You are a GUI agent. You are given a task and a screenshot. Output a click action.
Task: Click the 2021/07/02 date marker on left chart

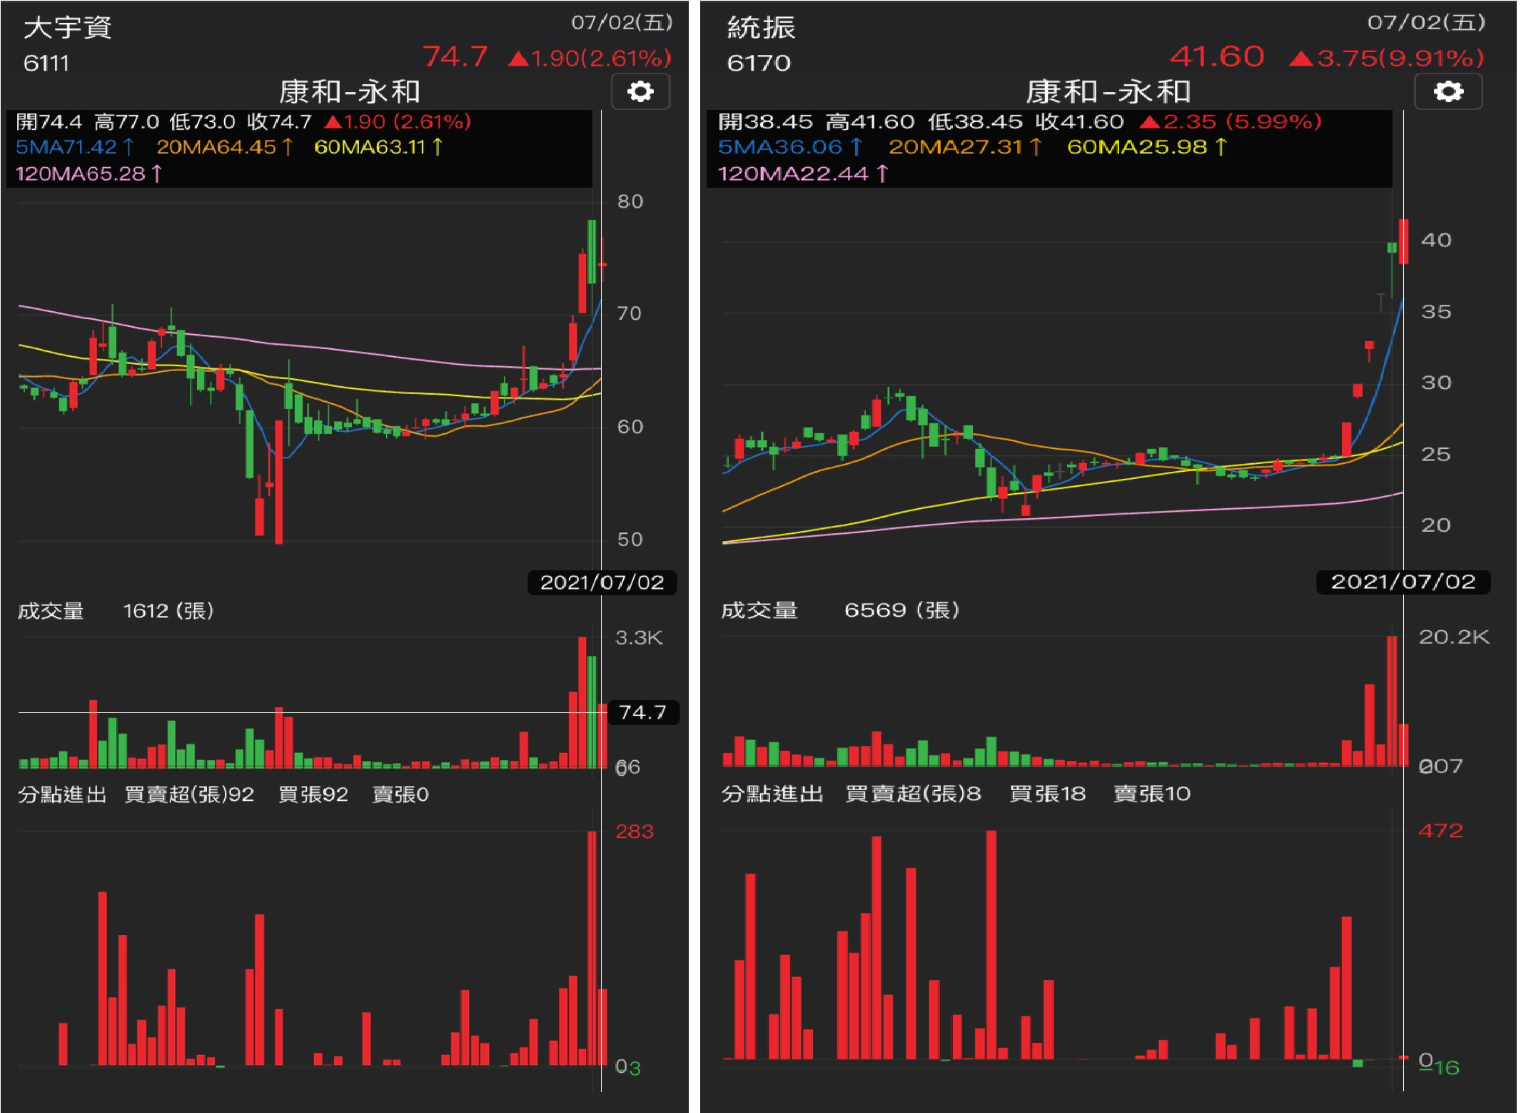[601, 582]
